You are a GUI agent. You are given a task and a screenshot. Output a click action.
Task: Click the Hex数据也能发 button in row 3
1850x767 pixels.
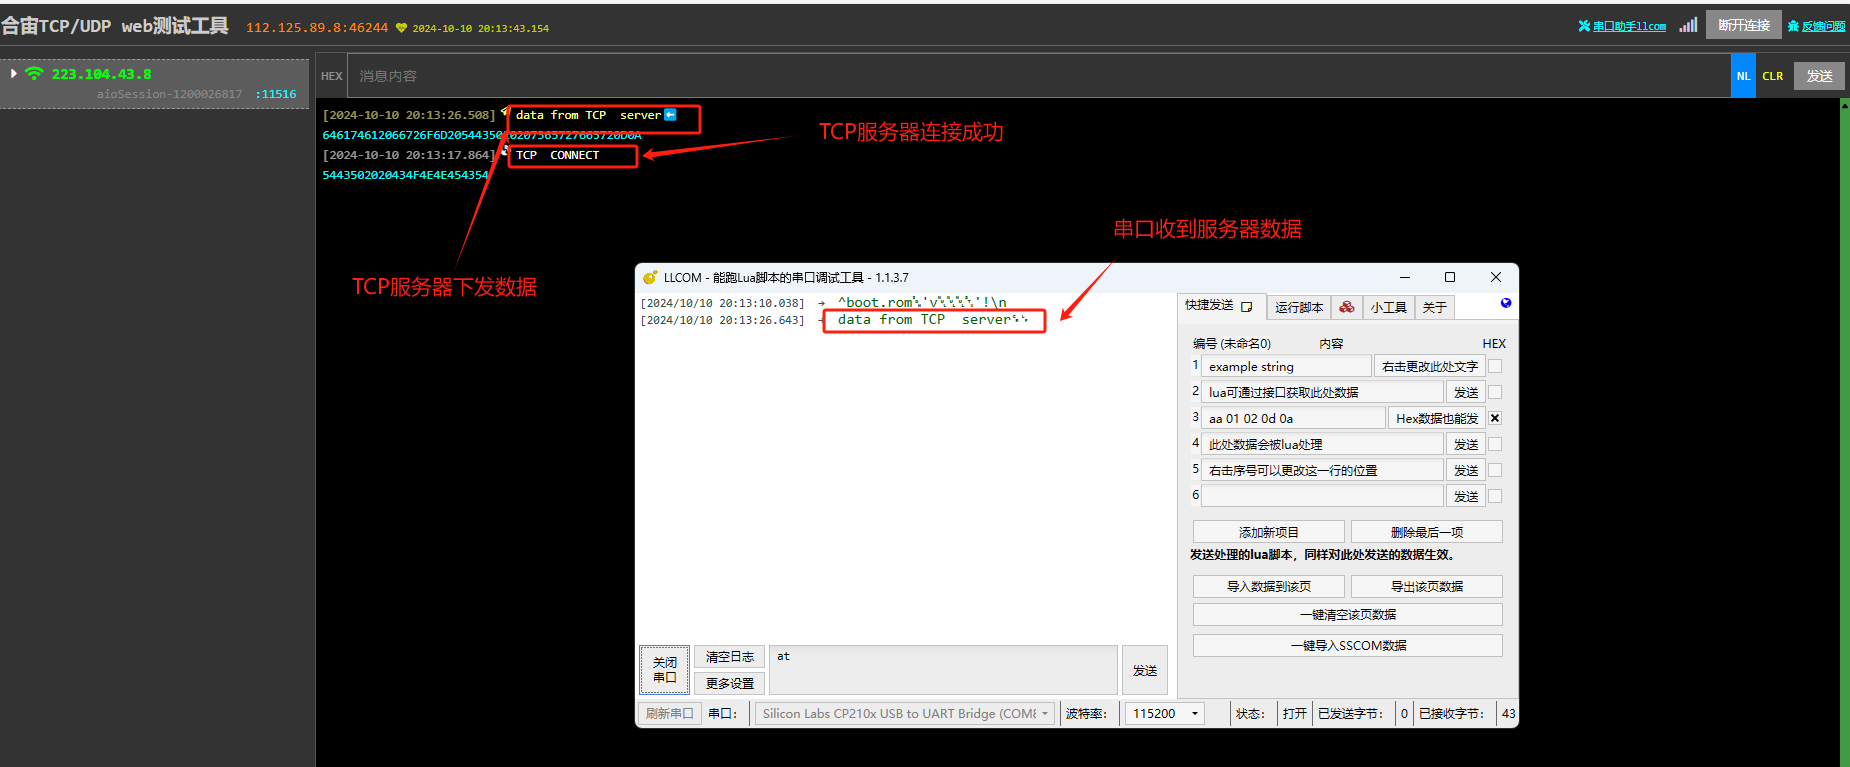click(x=1437, y=418)
